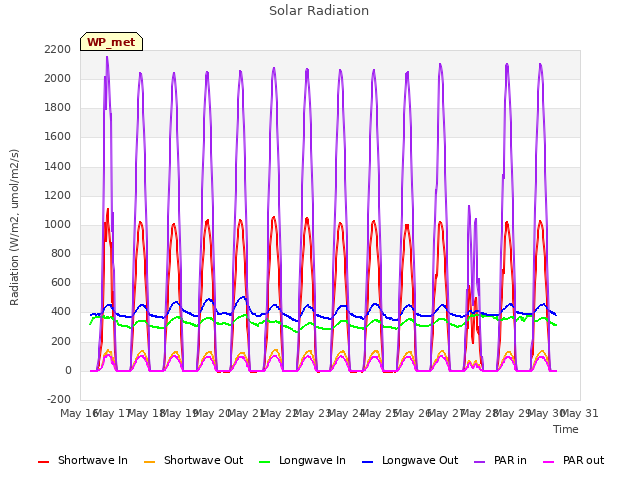Toggle Longwave In legend entry
The width and height of the screenshot is (640, 480).
[302, 460]
